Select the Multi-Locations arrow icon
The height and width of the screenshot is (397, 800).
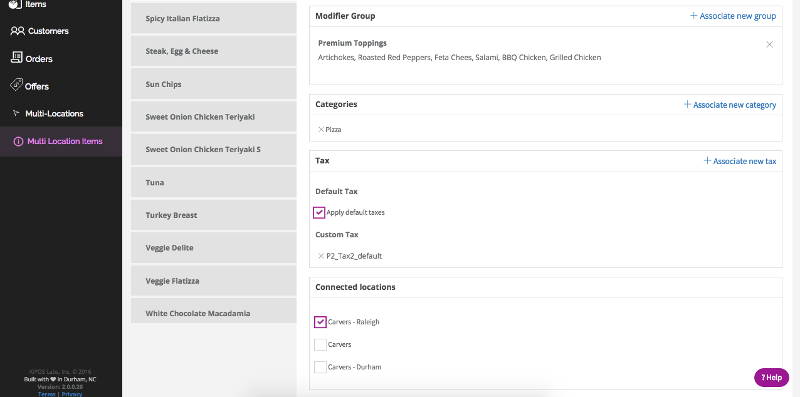tap(16, 113)
